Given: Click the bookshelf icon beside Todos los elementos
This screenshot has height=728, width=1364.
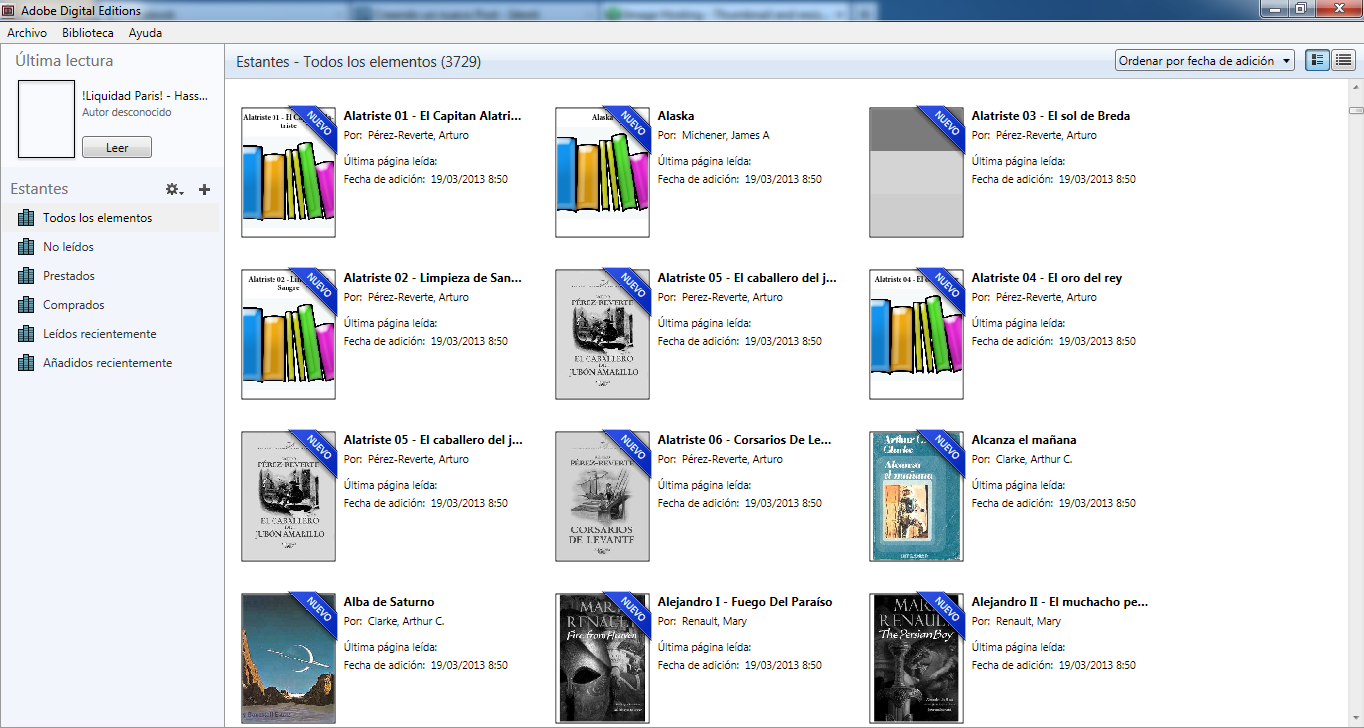Looking at the screenshot, I should 26,218.
